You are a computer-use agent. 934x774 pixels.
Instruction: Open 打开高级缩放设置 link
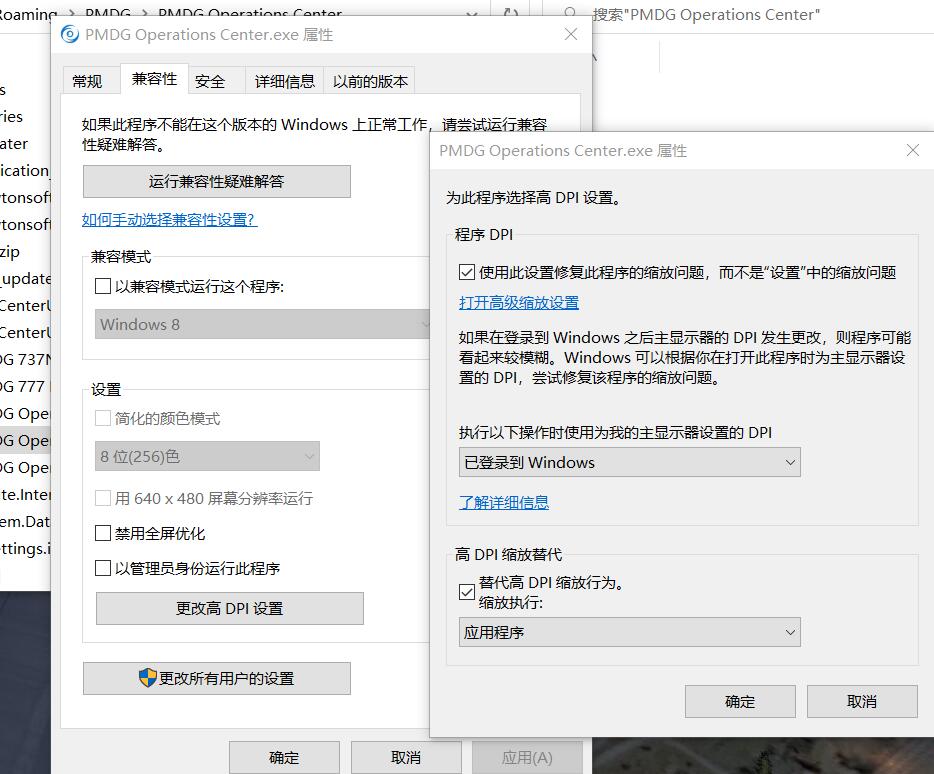pyautogui.click(x=519, y=303)
